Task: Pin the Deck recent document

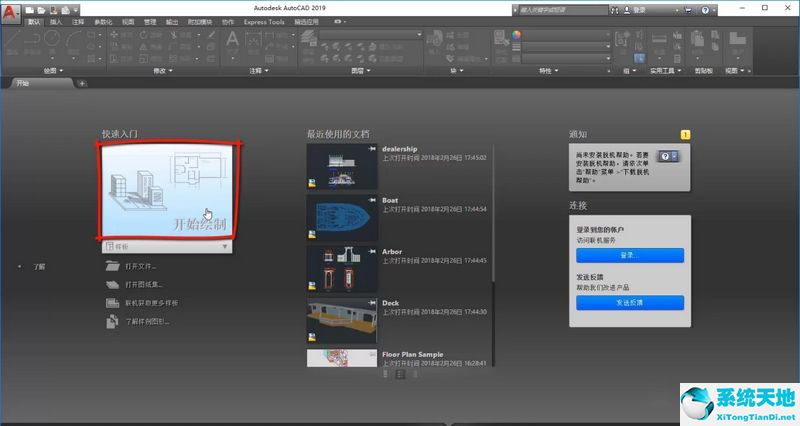Action: pyautogui.click(x=372, y=303)
